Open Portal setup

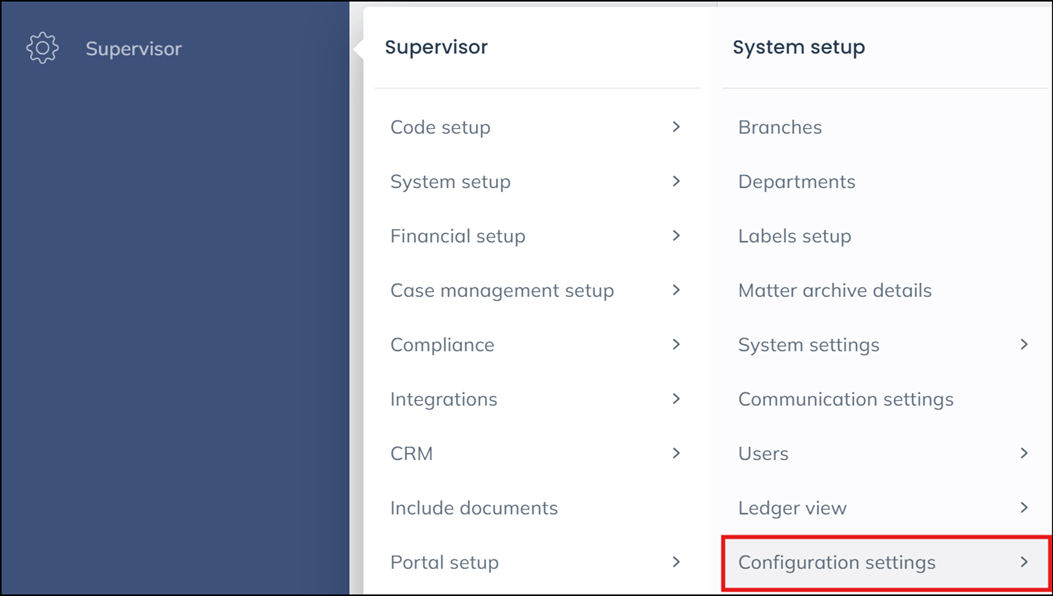pos(444,562)
